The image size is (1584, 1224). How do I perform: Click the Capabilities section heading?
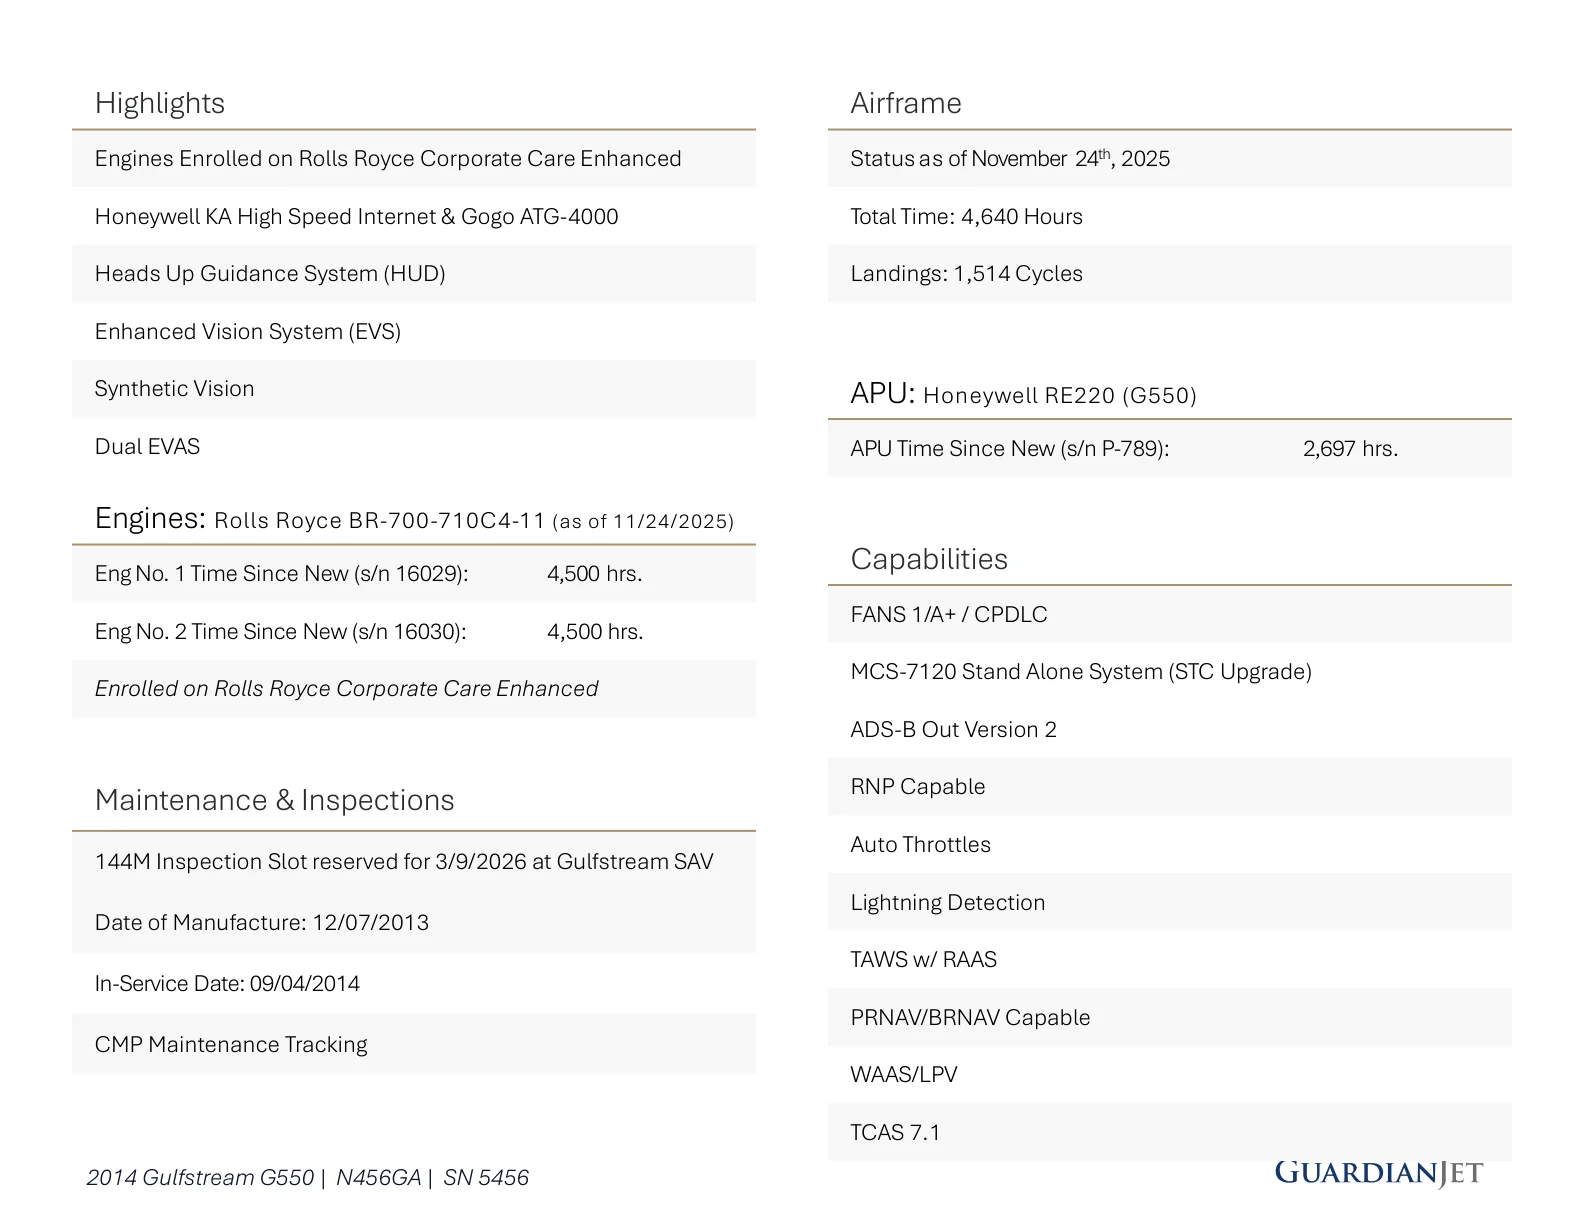coord(928,559)
